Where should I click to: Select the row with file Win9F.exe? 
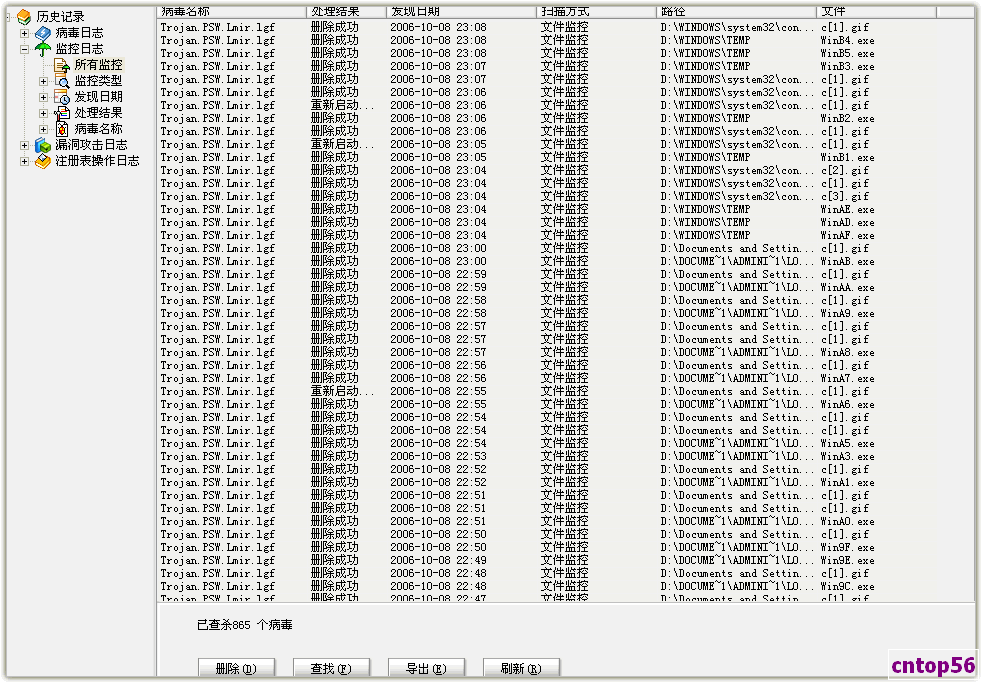(566, 547)
